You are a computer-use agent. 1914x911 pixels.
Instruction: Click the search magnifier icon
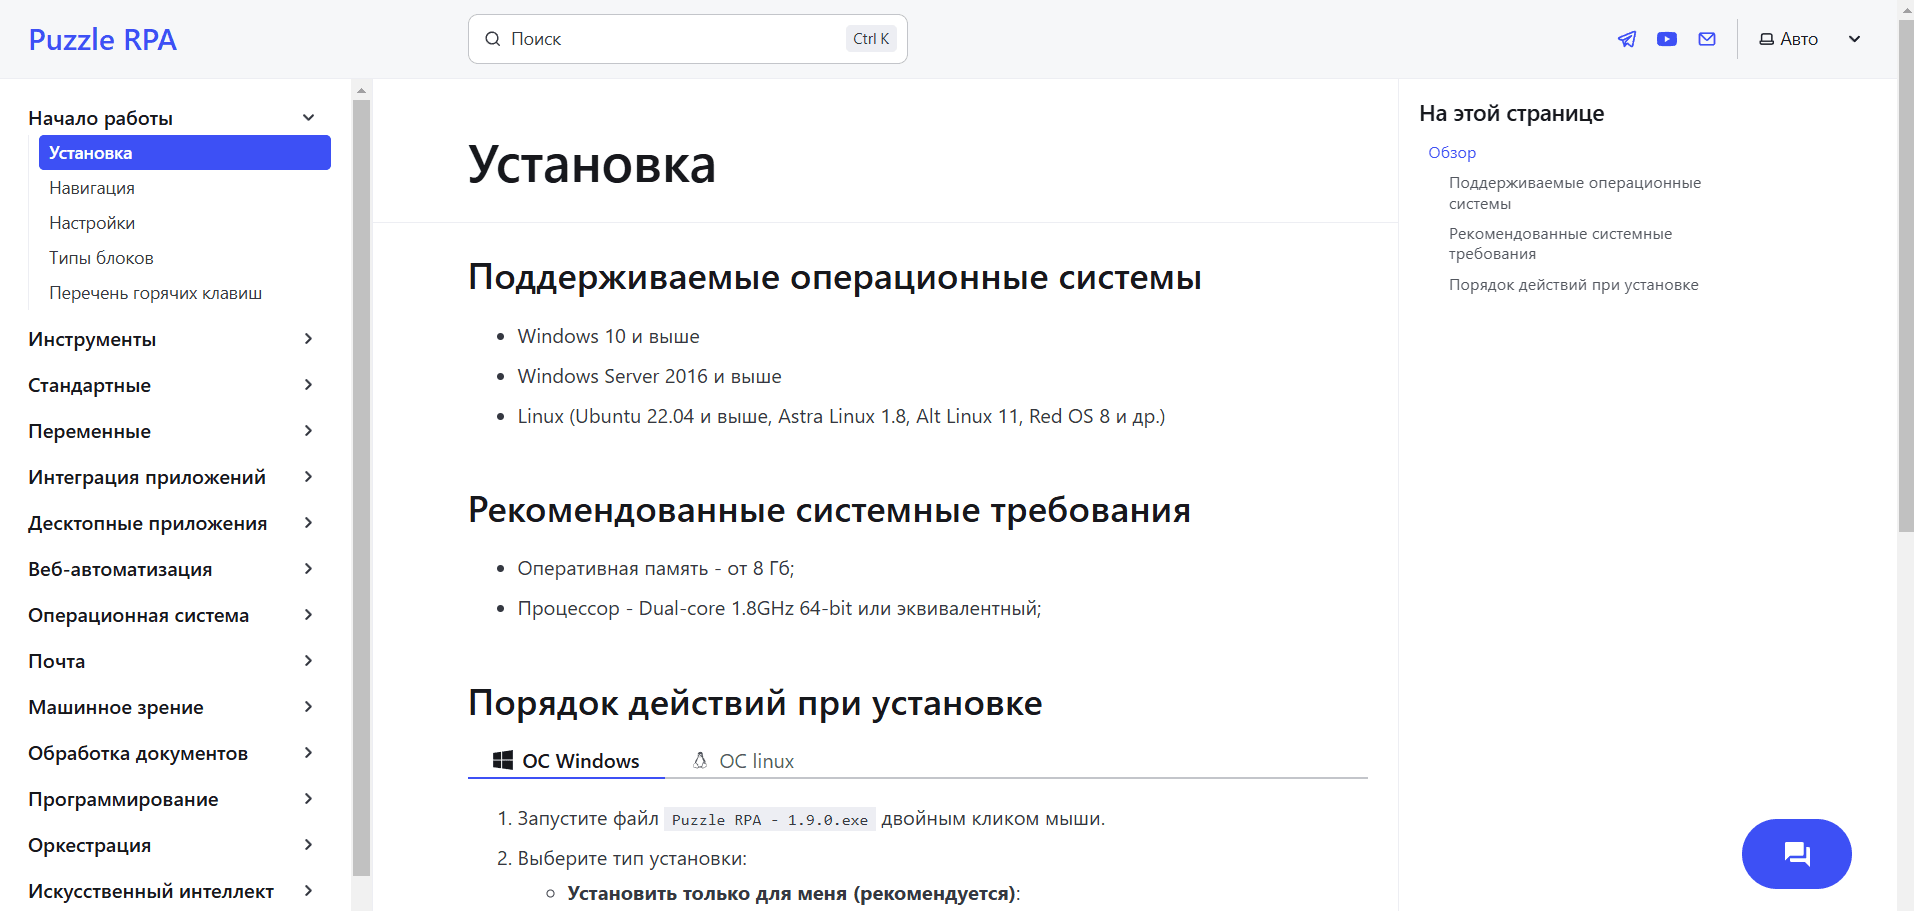(x=493, y=38)
